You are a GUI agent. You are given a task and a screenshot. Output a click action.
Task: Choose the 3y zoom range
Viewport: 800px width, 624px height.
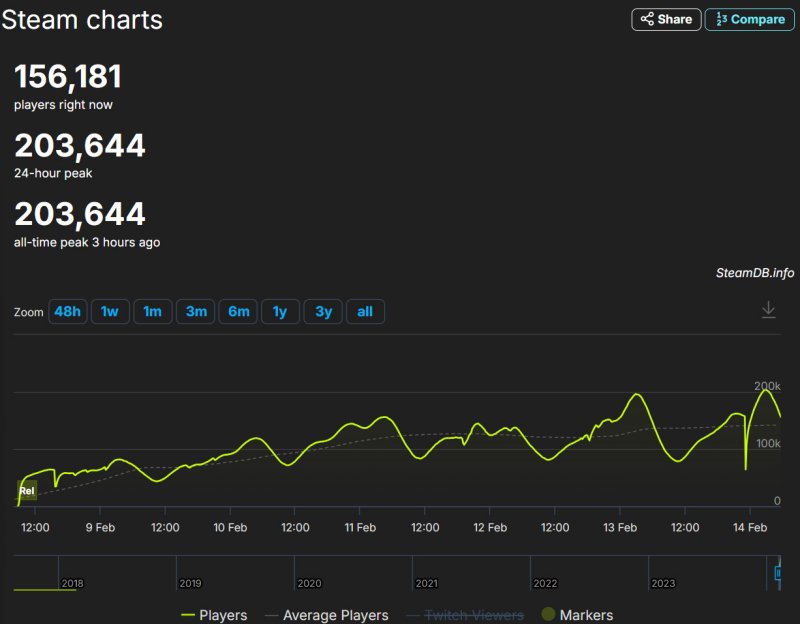tap(323, 312)
